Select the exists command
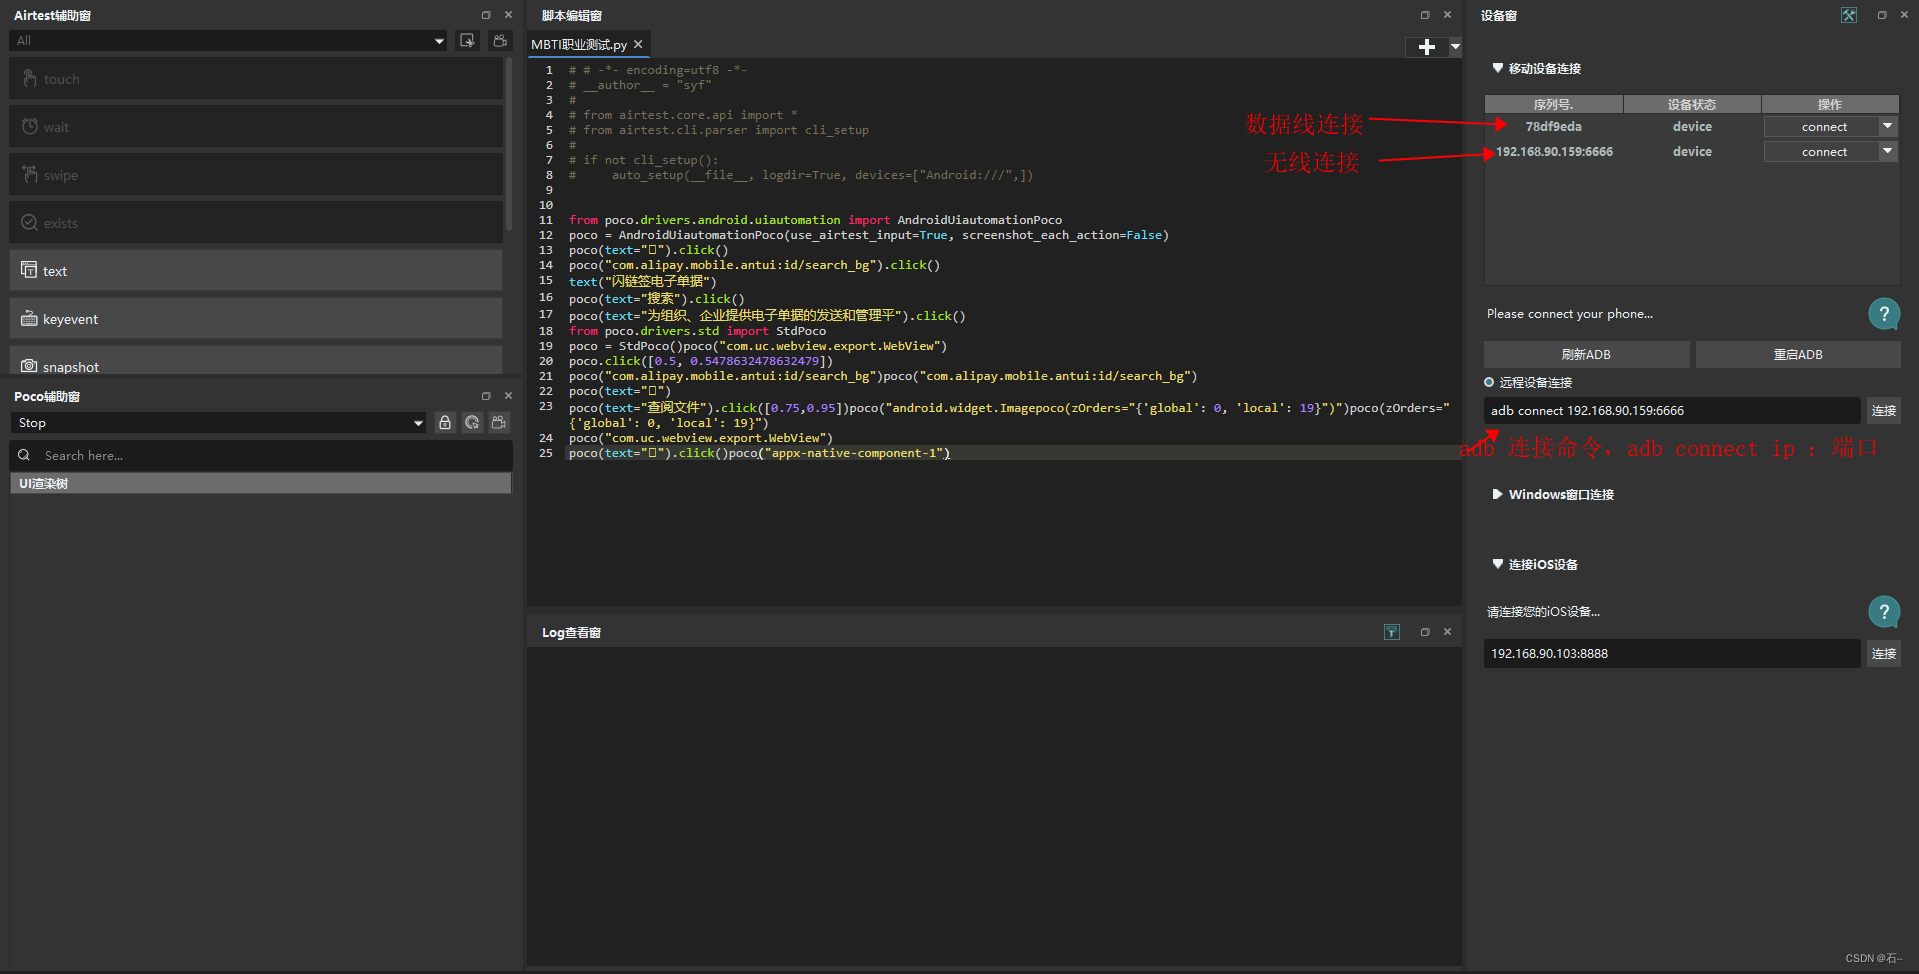The width and height of the screenshot is (1919, 974). tap(256, 223)
